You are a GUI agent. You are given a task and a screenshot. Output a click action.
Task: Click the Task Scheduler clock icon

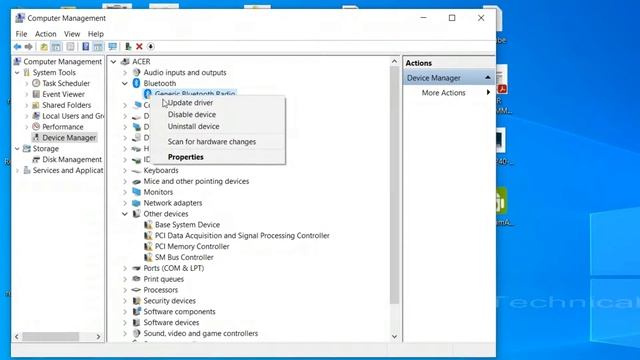pyautogui.click(x=36, y=83)
